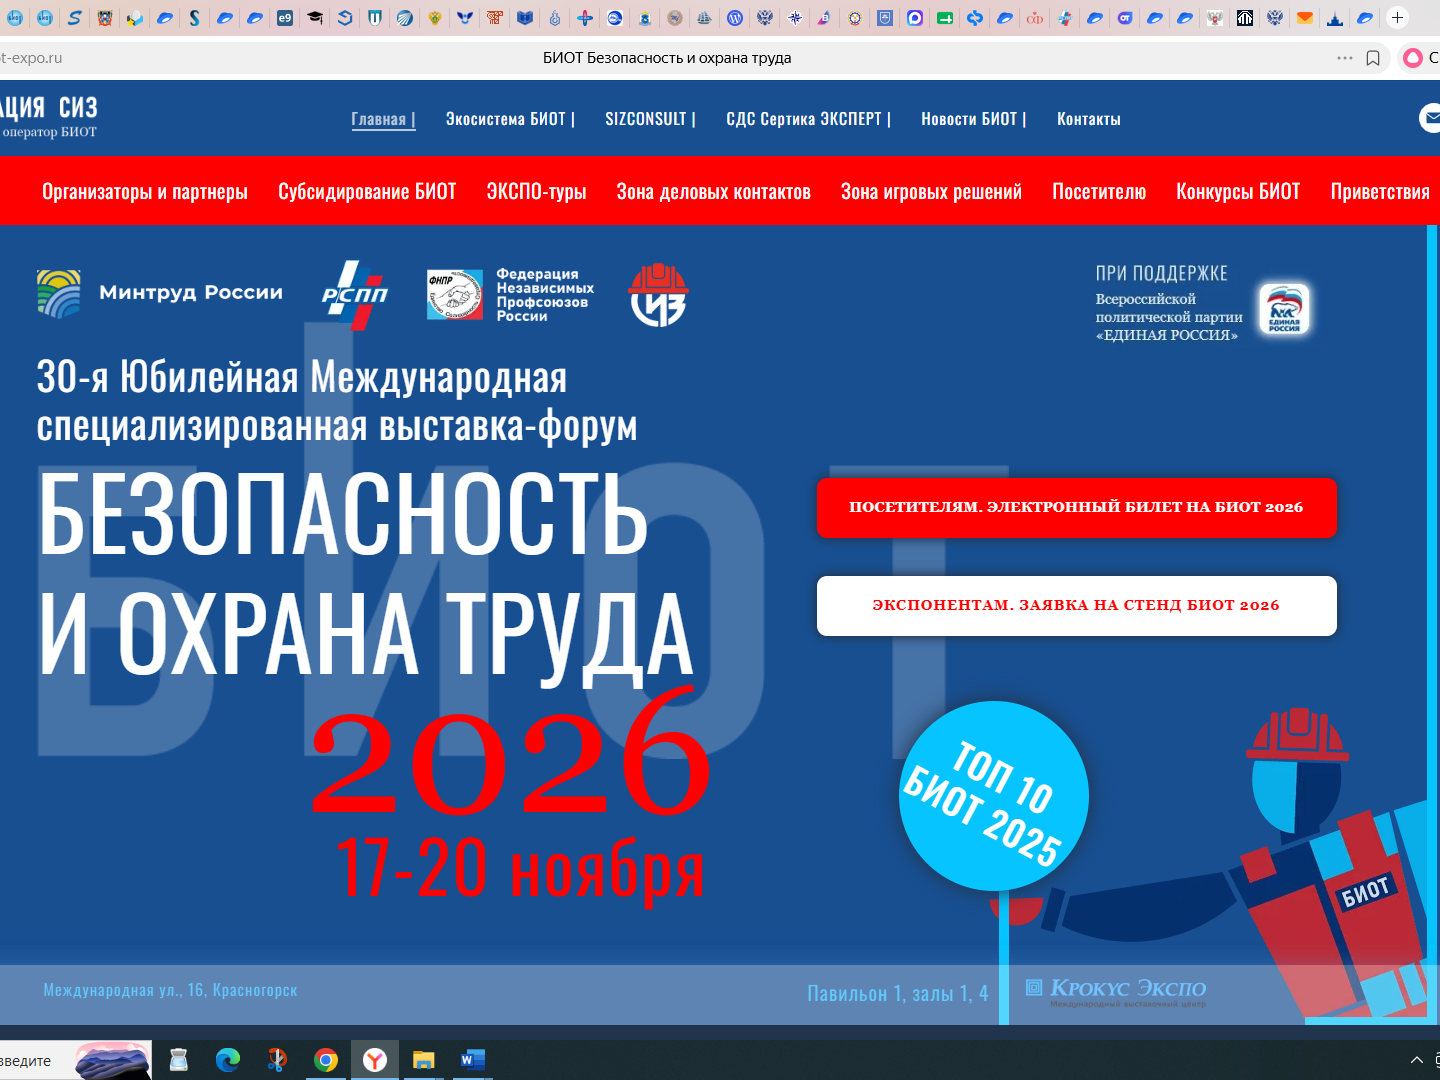Click the page title БИОТ Безопасность и охрана труда
The height and width of the screenshot is (1080, 1440).
tap(667, 58)
